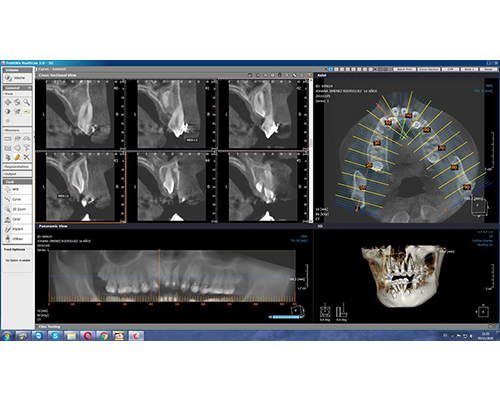This screenshot has height=397, width=500.
Task: Expand the Output section
Action: pos(17,174)
